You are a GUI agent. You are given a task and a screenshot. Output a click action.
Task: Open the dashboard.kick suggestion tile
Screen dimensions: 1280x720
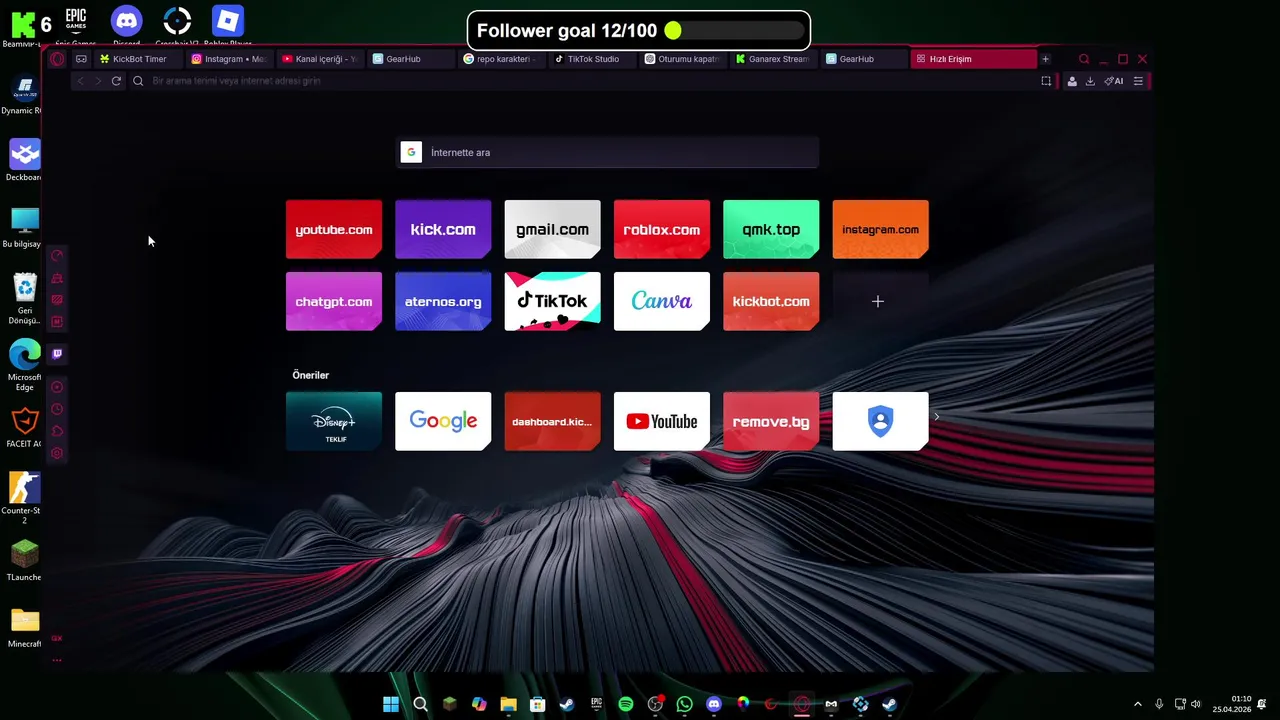pos(552,421)
